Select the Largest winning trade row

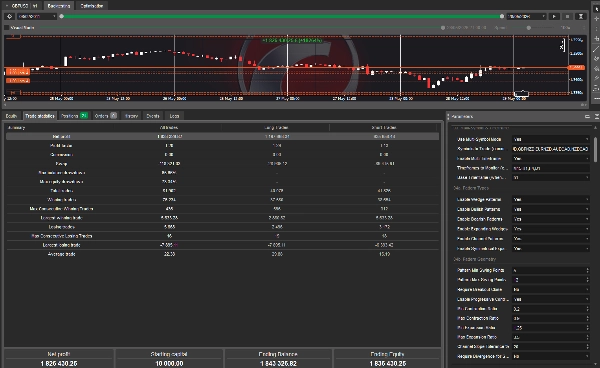[222, 218]
